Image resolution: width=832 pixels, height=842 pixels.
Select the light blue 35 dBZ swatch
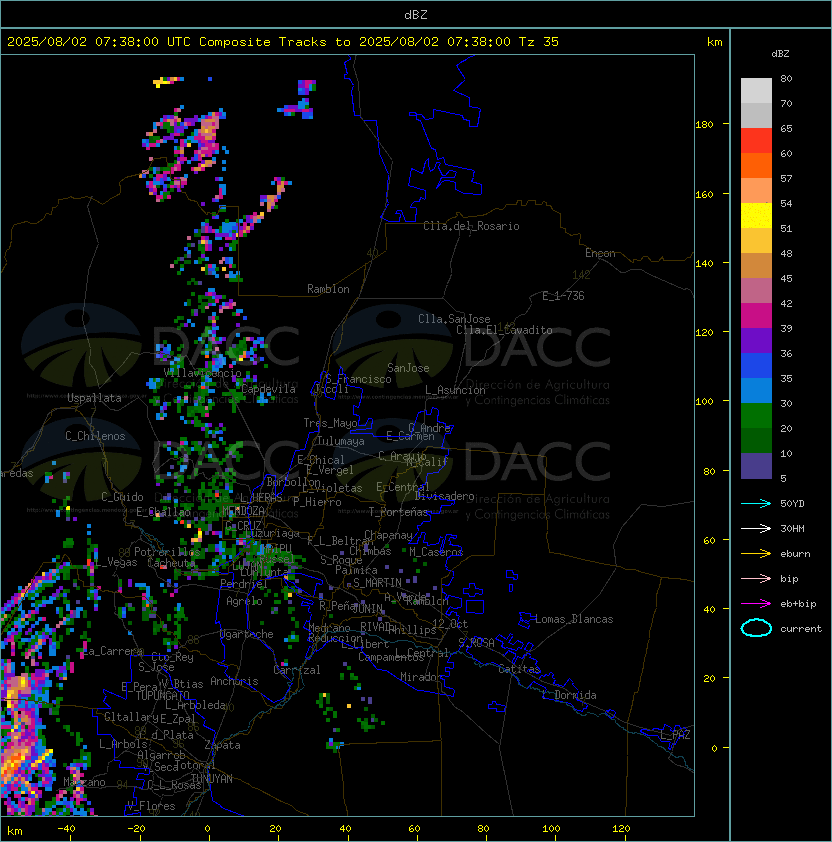point(756,390)
